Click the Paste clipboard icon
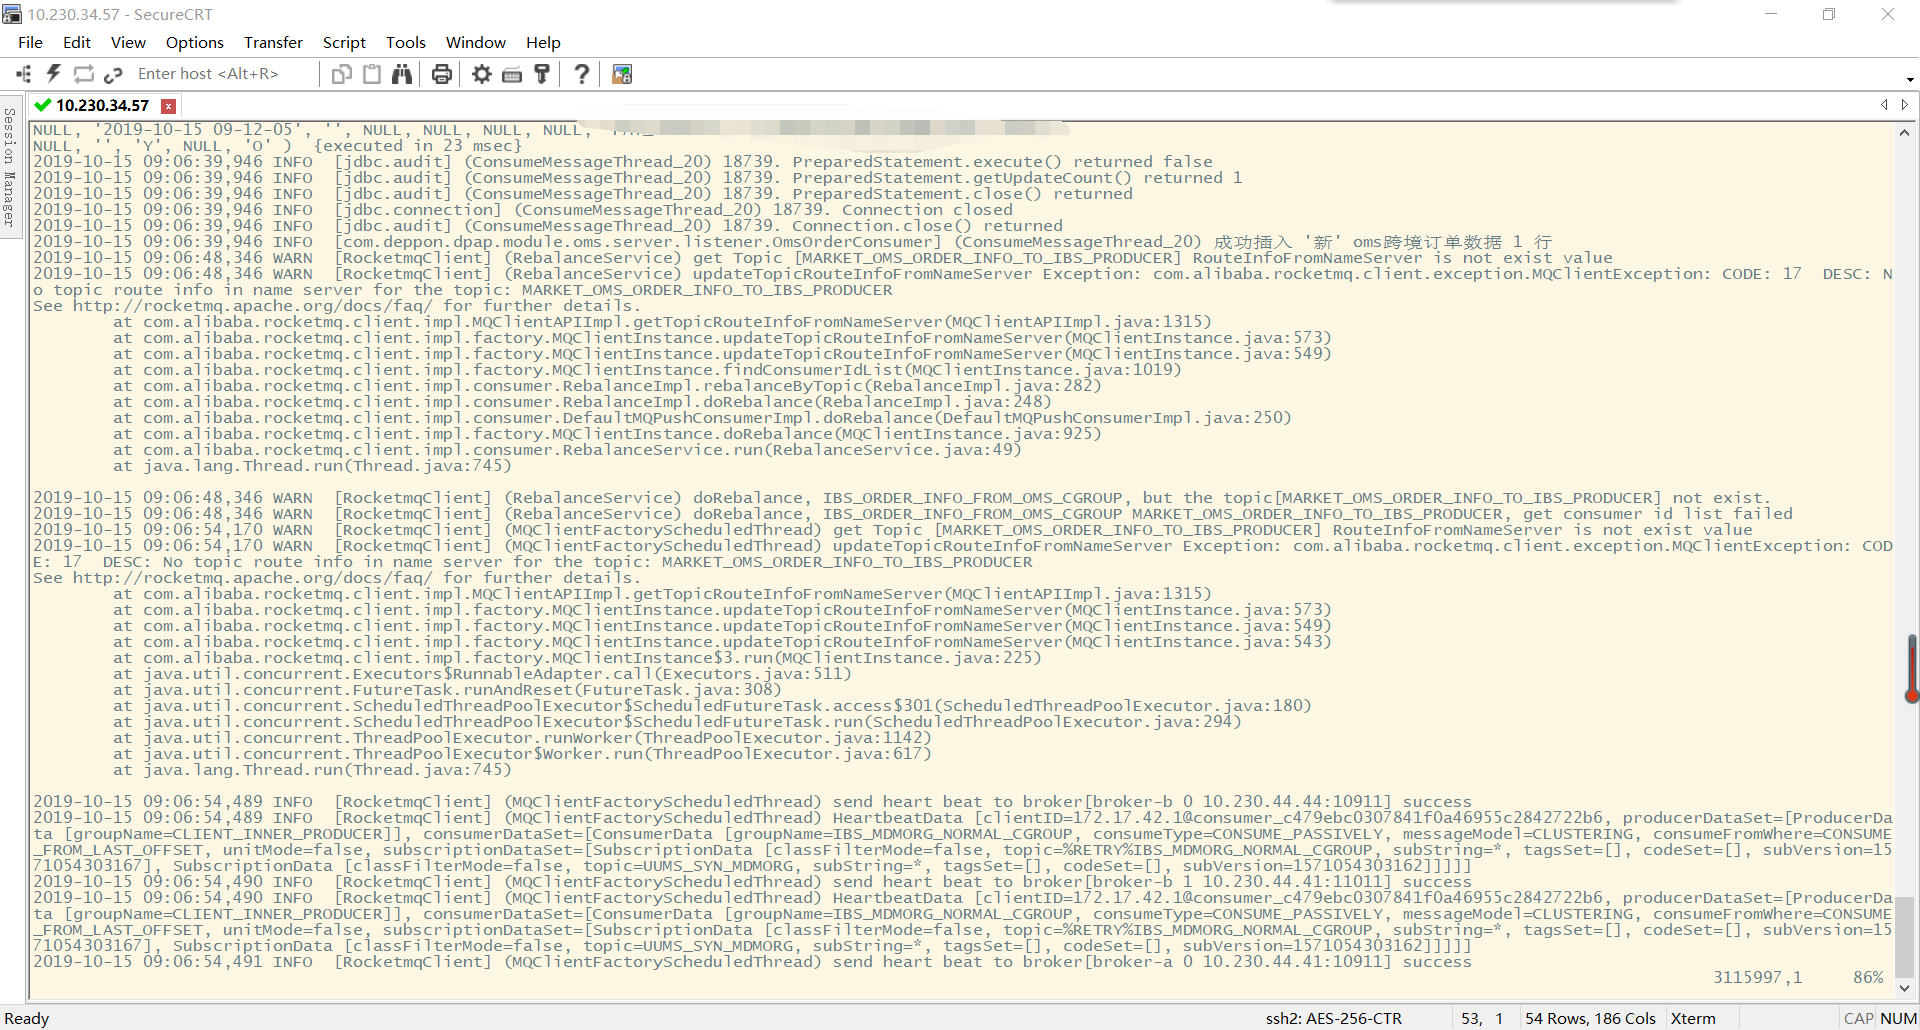 pyautogui.click(x=372, y=74)
